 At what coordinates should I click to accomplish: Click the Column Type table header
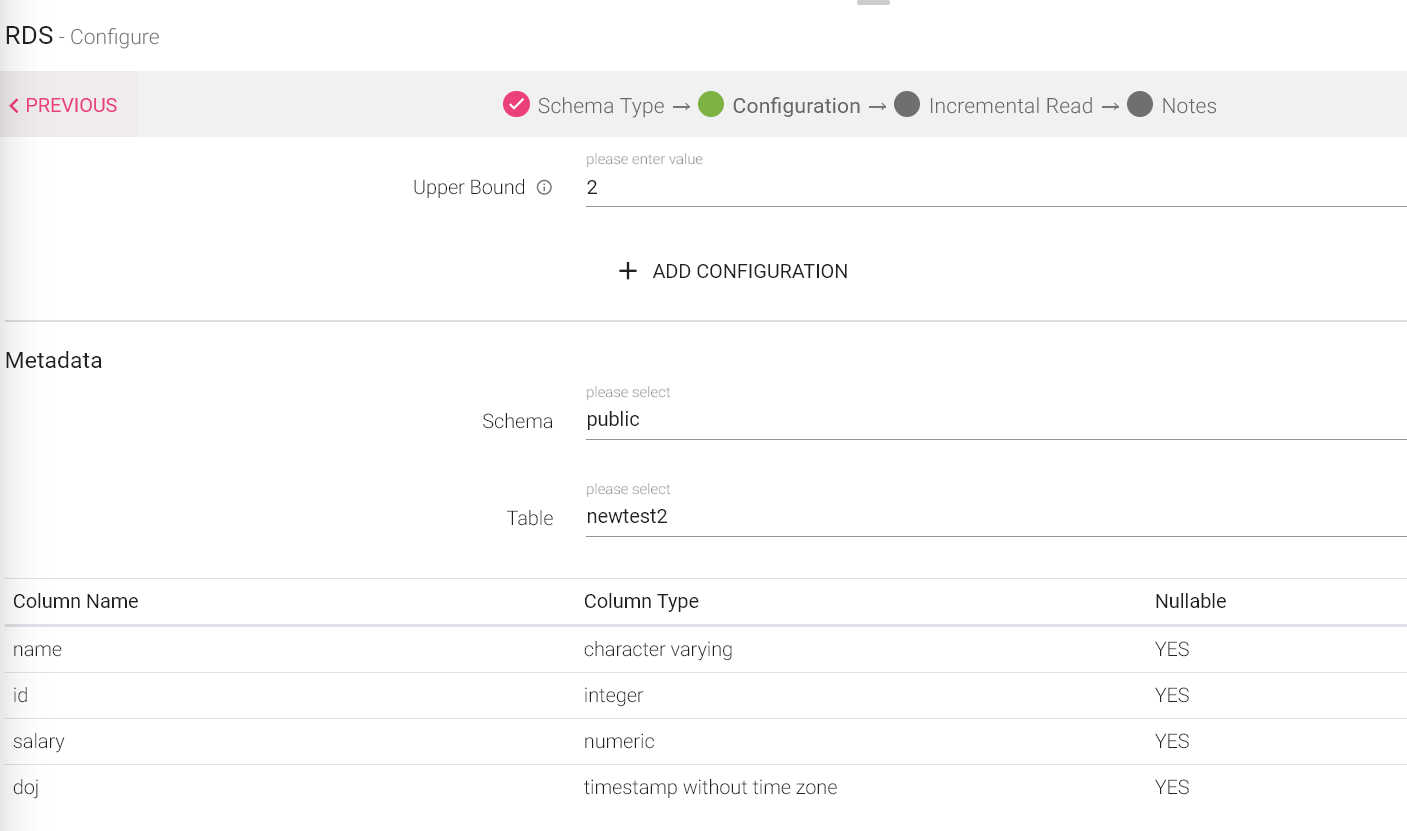point(641,601)
